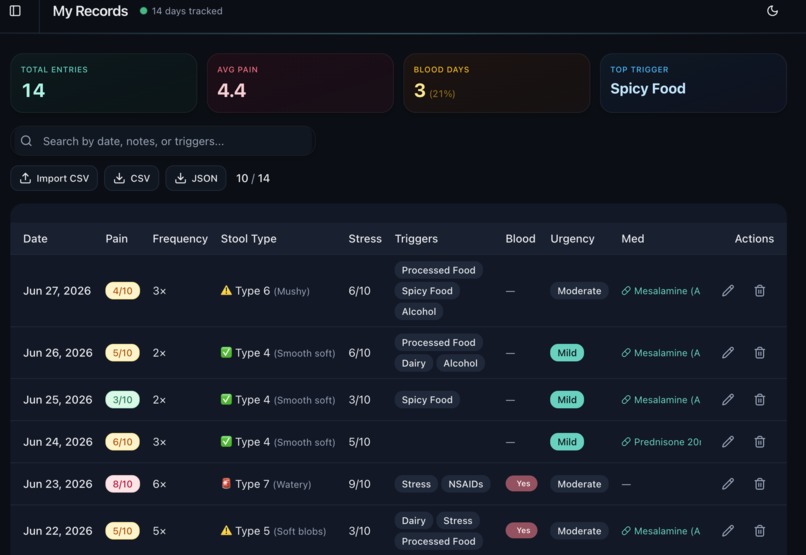This screenshot has width=806, height=555.
Task: Click Dairy trigger tag on Jun 26 row
Action: [x=414, y=363]
